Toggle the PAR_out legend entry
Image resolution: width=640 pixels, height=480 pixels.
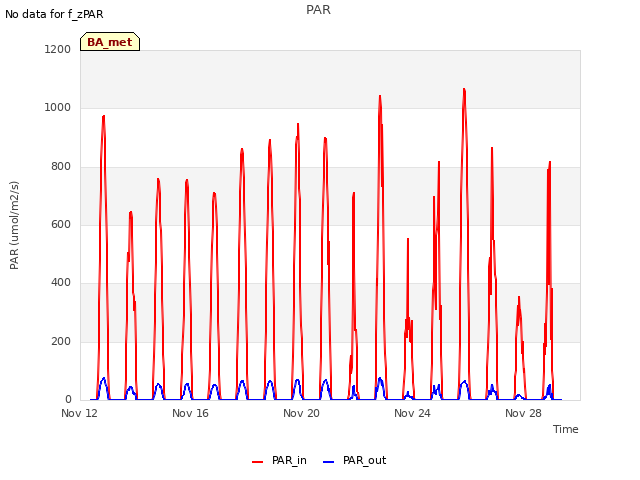point(354,460)
